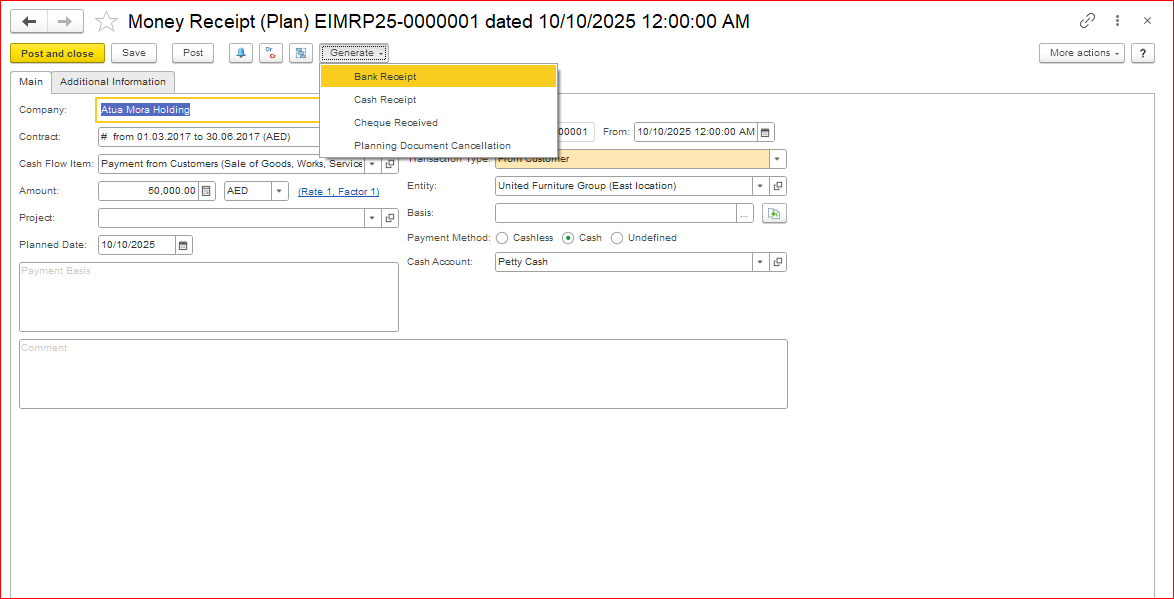The image size is (1174, 599).
Task: Expand the AED currency dropdown
Action: [x=279, y=191]
